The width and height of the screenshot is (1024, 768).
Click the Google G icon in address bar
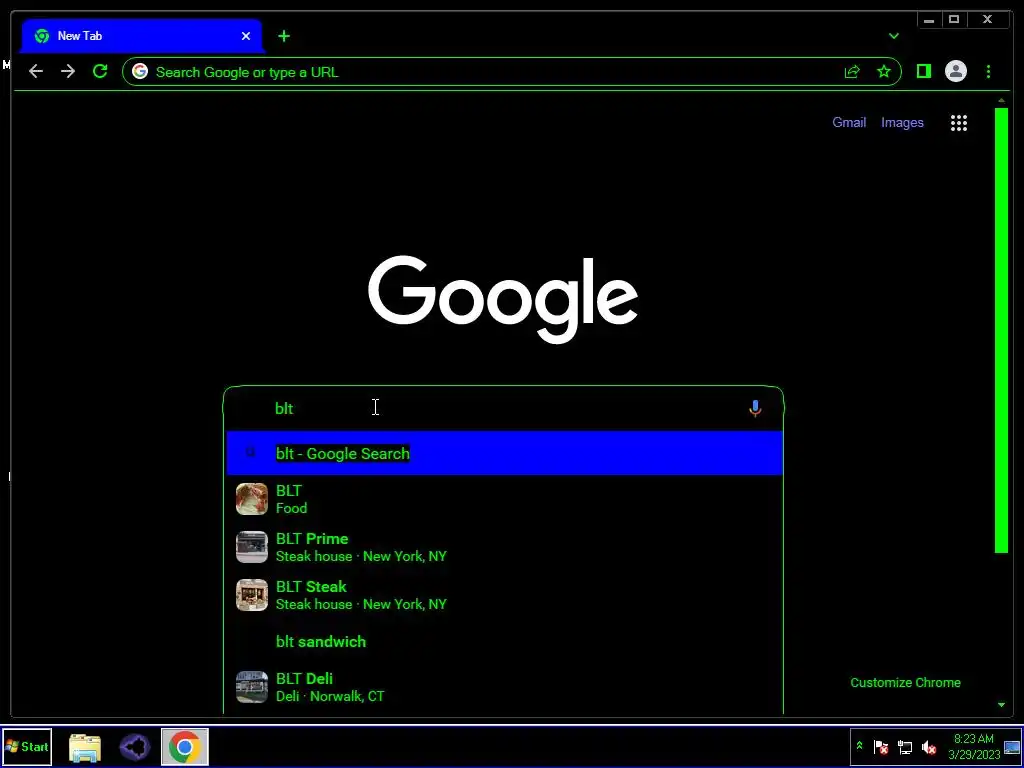click(x=140, y=72)
